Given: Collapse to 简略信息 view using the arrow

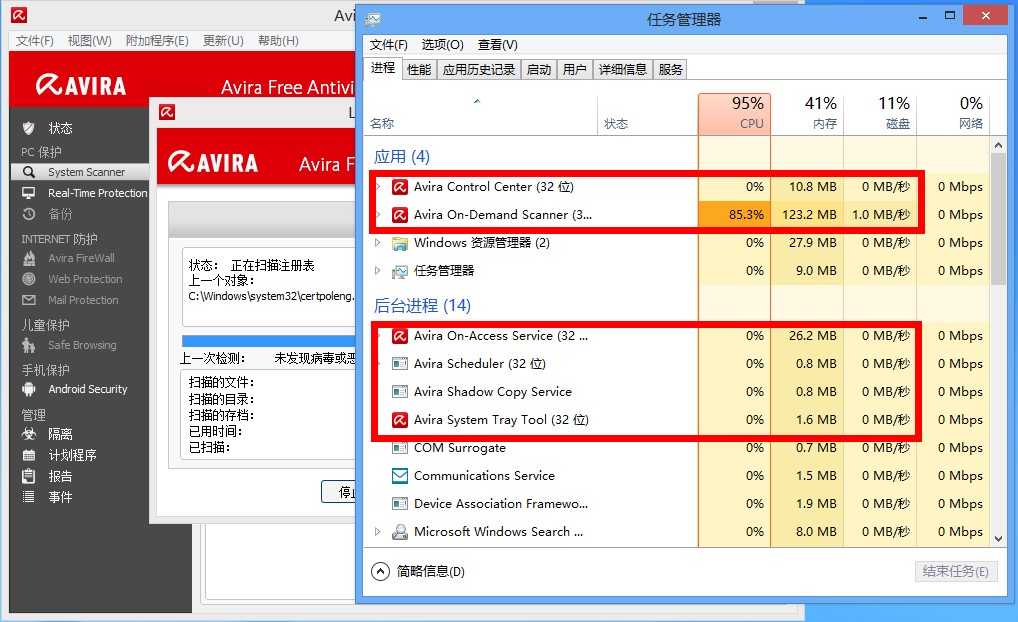Looking at the screenshot, I should click(380, 571).
